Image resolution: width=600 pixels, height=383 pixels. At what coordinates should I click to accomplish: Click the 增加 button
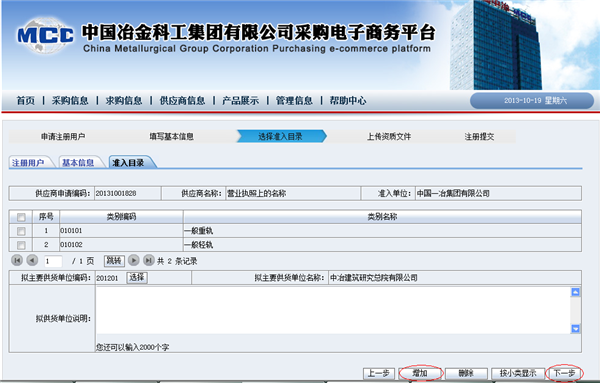point(420,373)
